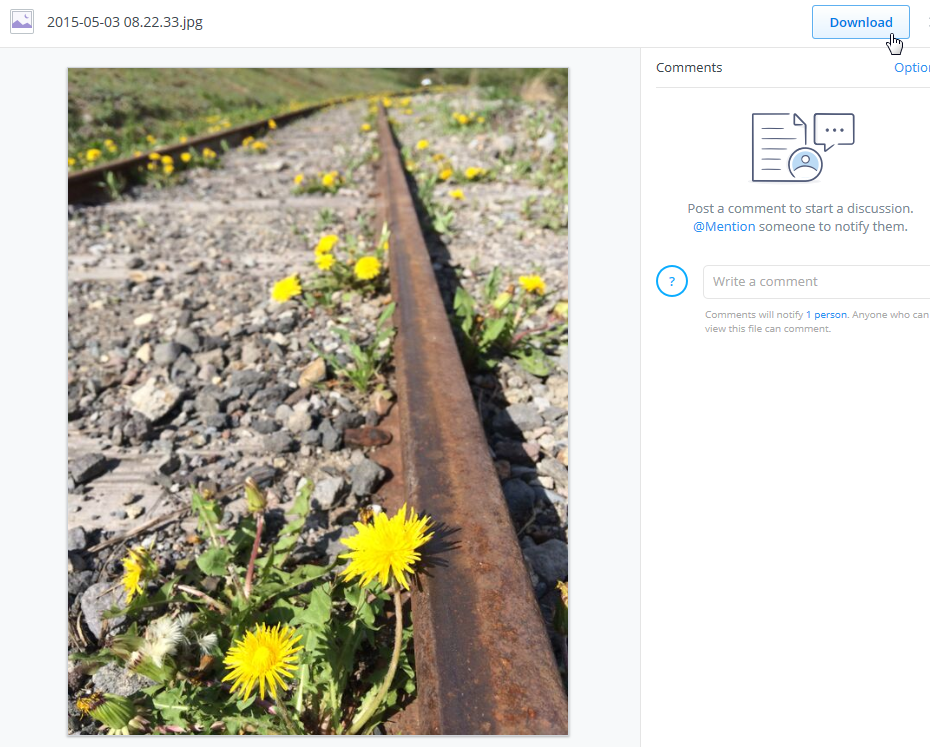Click 'Post a comment to start a discussion' text
Image resolution: width=930 pixels, height=747 pixels.
pos(799,209)
